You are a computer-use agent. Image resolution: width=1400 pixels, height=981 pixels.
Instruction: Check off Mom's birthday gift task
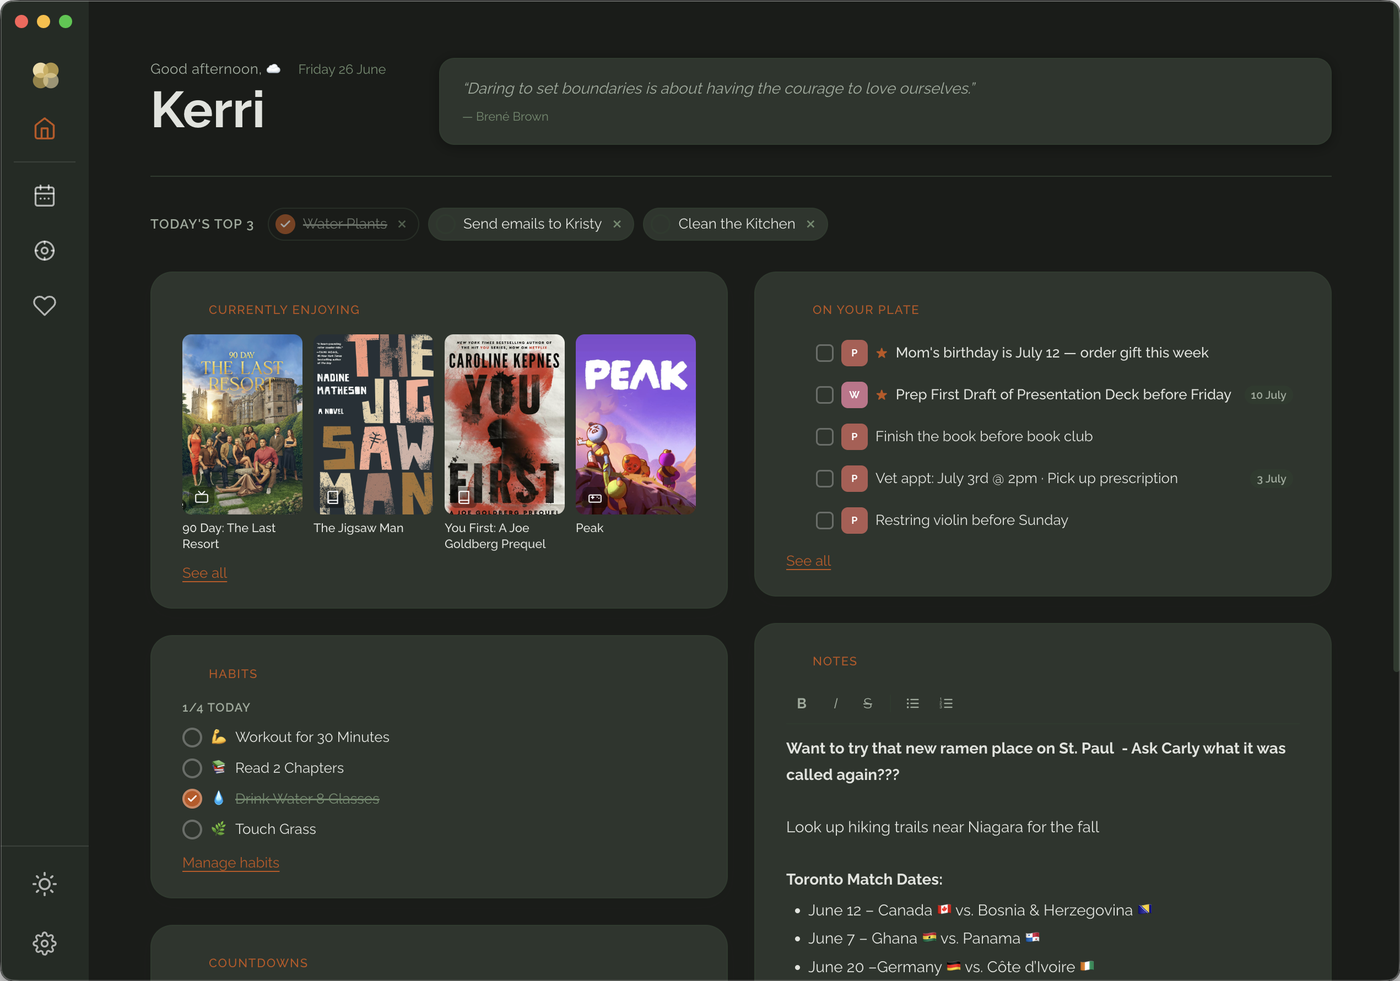(824, 353)
